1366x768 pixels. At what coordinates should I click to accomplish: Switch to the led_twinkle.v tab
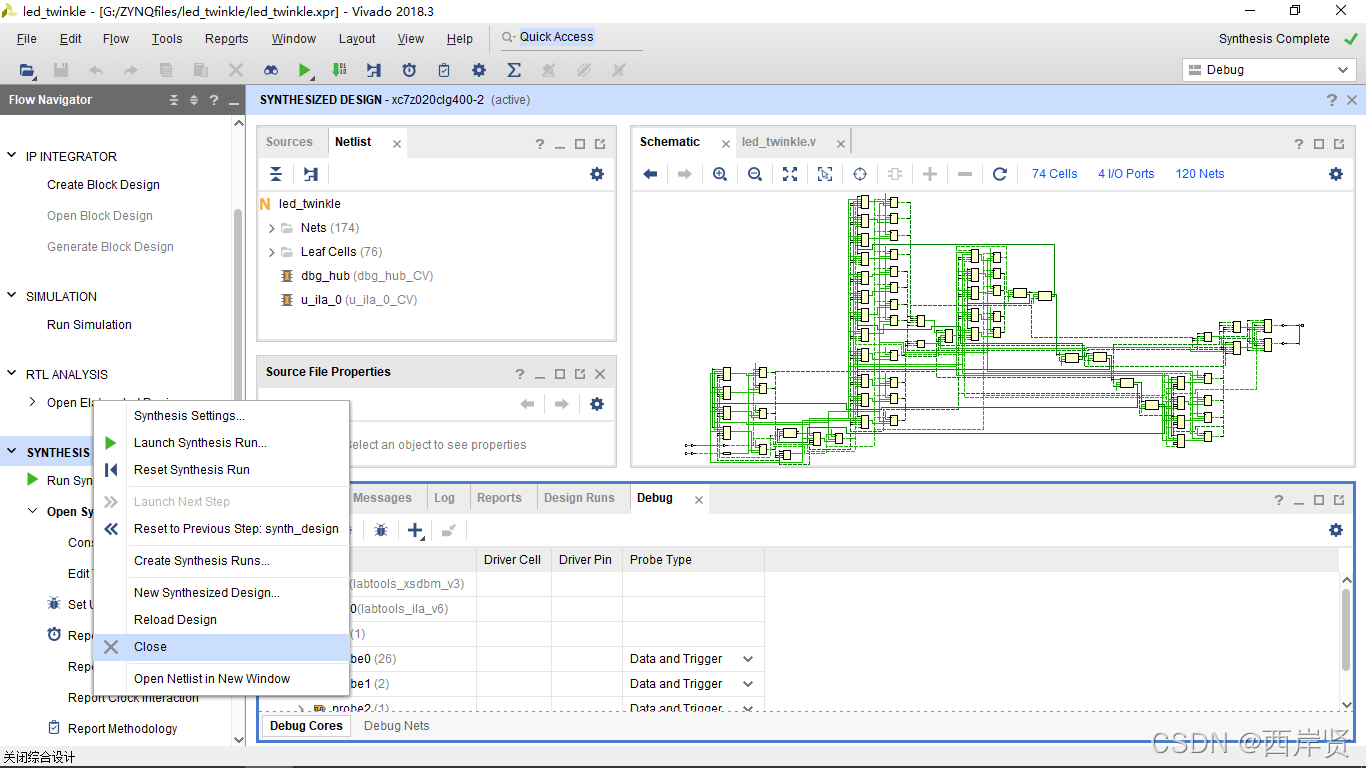[779, 142]
